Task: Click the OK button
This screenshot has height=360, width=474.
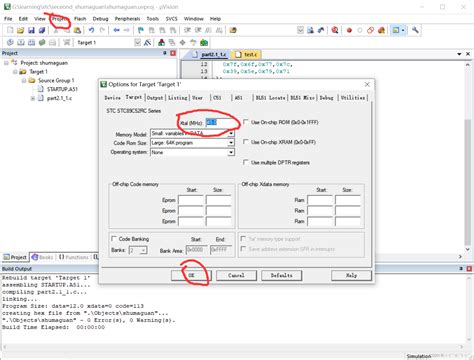Action: [x=191, y=275]
